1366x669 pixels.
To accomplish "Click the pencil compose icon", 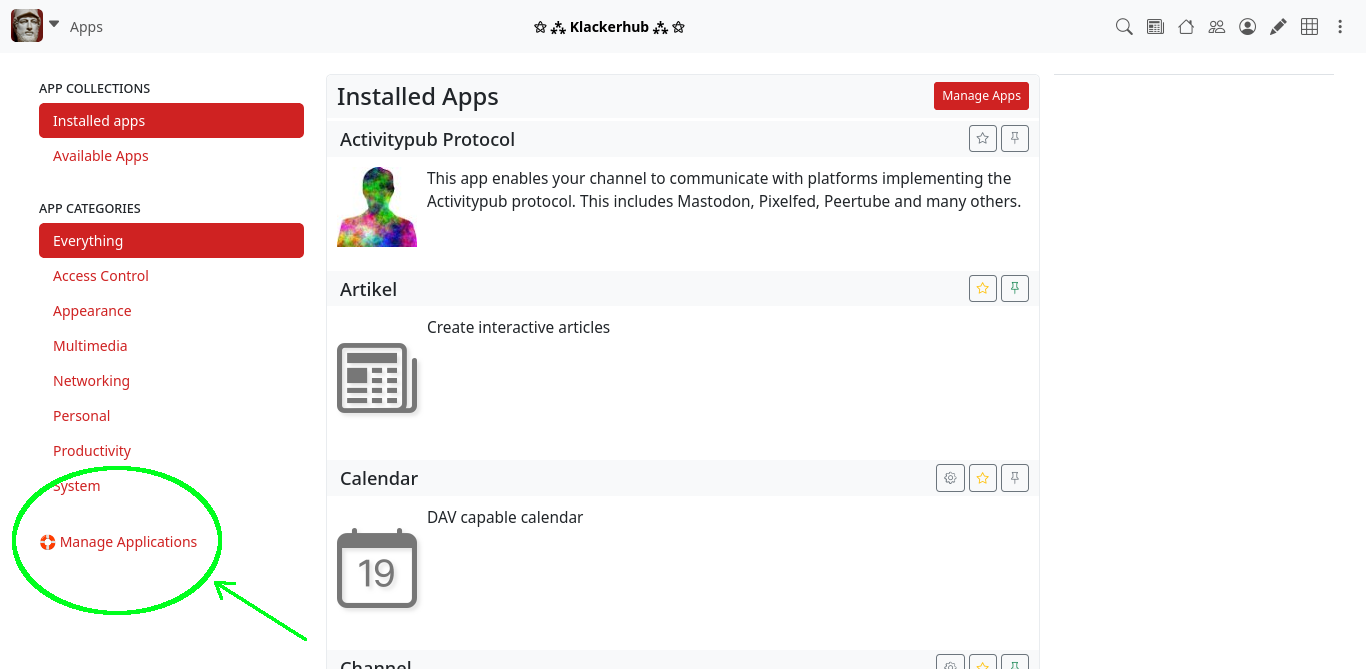I will coord(1278,27).
